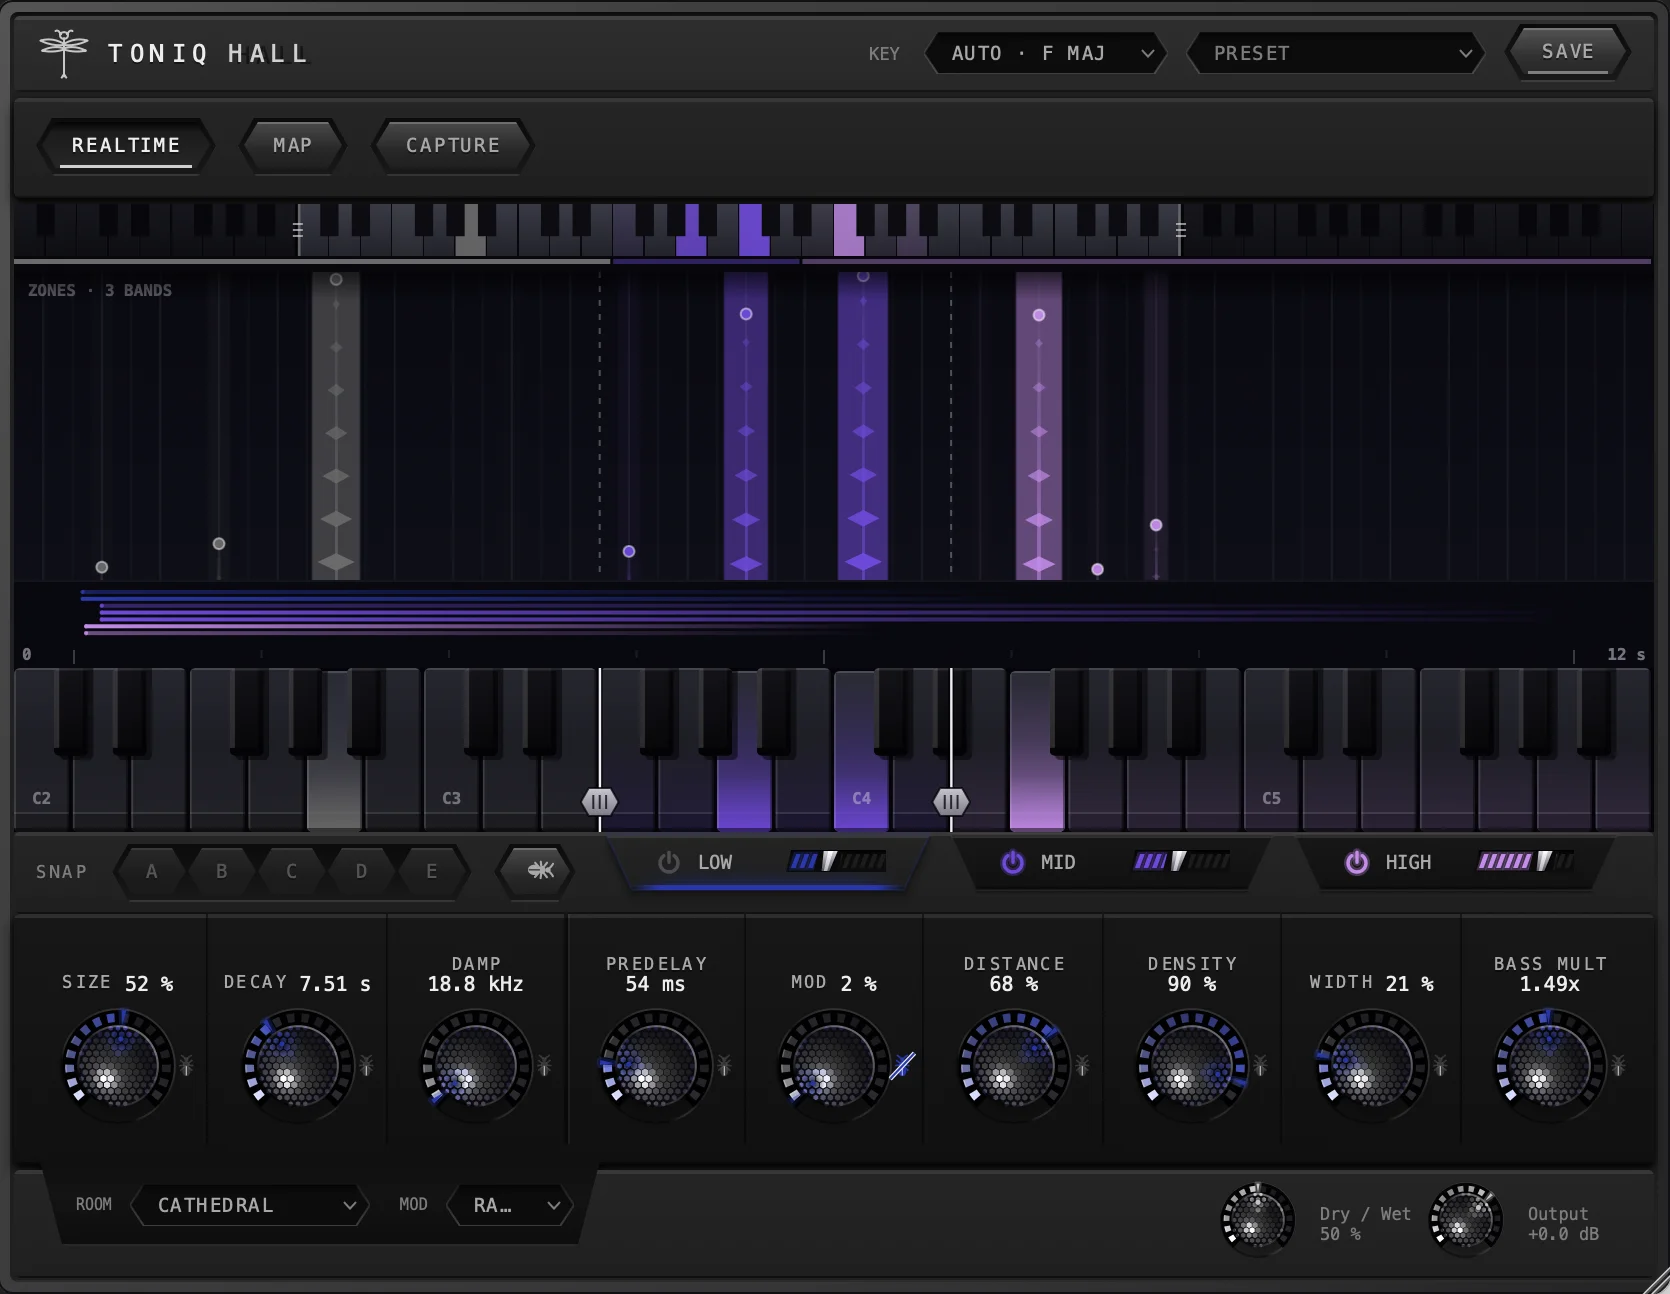Click the HIGH band level meter slider
The height and width of the screenshot is (1294, 1670).
1526,861
